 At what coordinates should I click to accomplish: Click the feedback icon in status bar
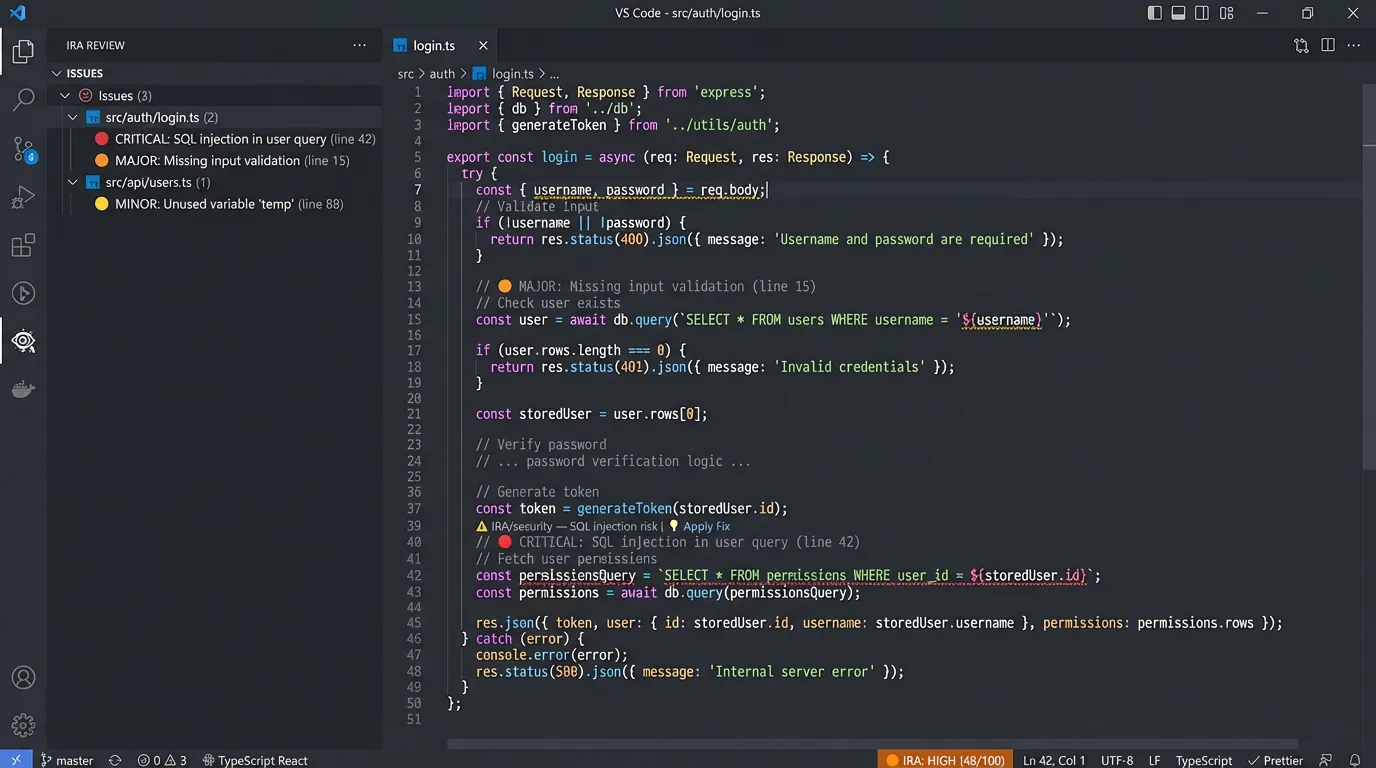(x=1326, y=760)
